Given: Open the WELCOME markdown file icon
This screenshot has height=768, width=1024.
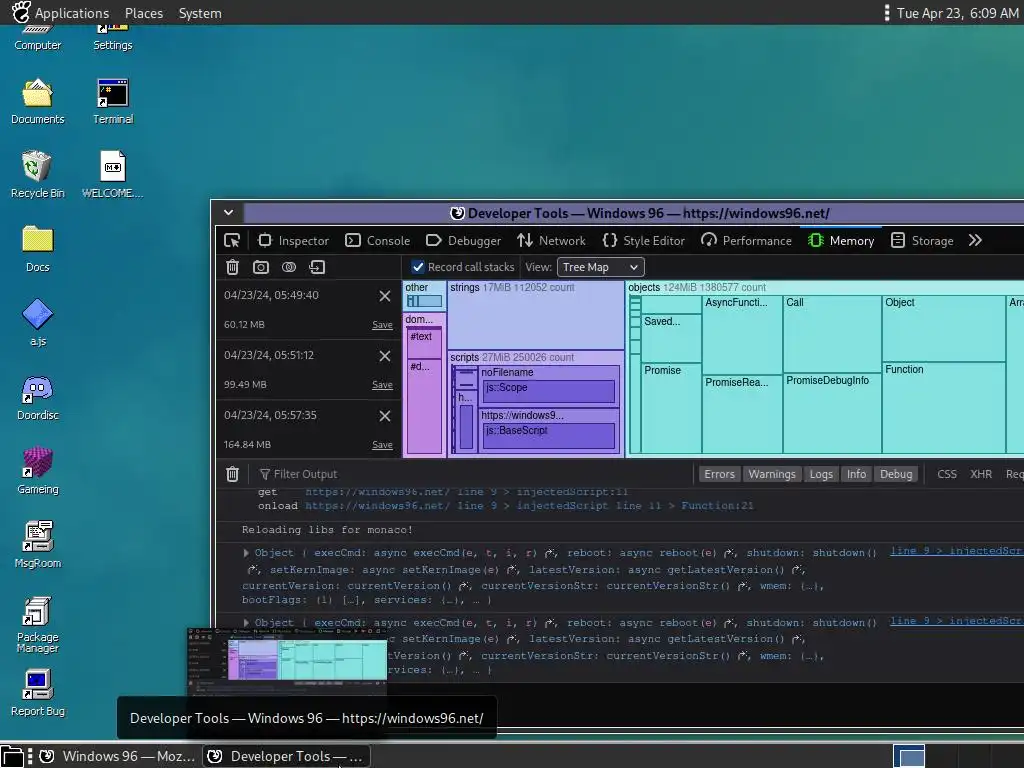Looking at the screenshot, I should click(112, 174).
